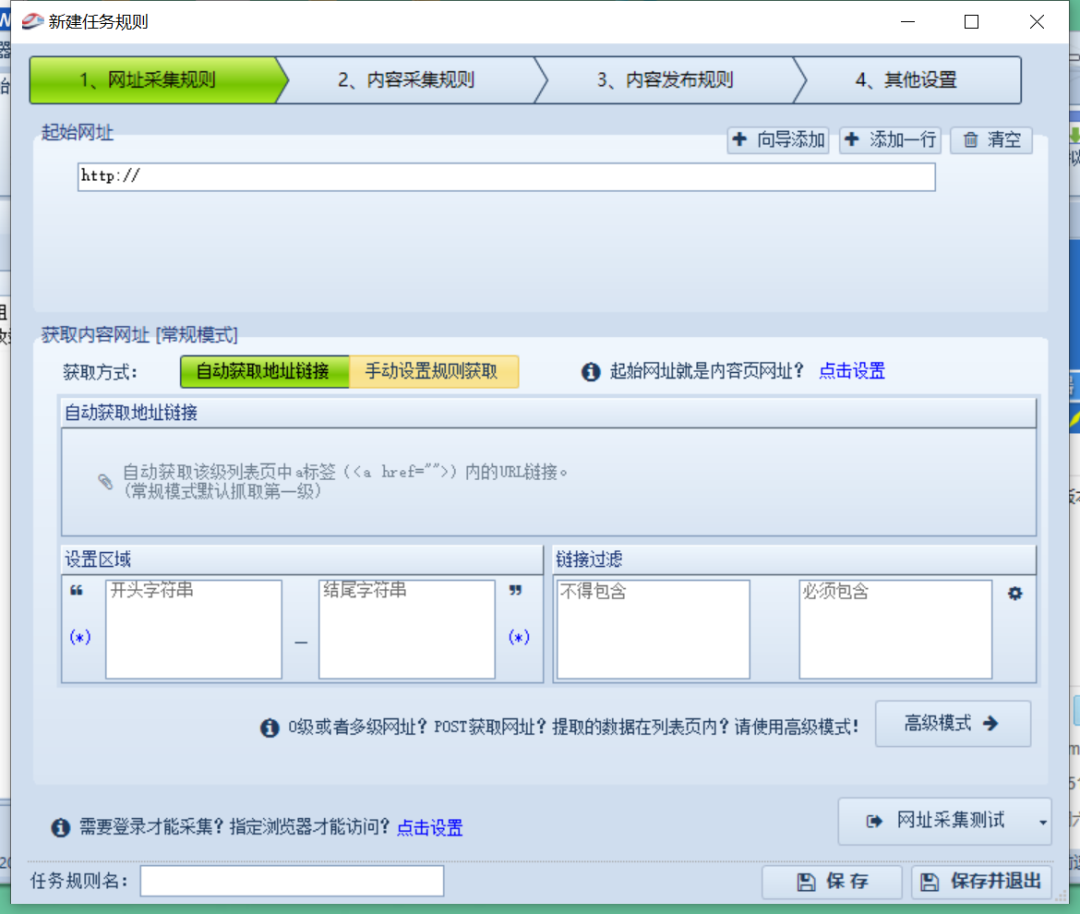
Task: Run 网址采集测试
Action: (x=937, y=821)
